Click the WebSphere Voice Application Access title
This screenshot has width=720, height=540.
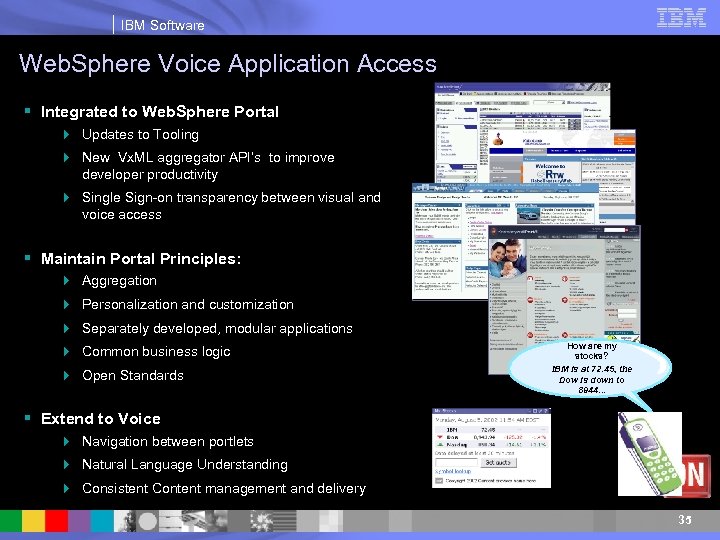point(228,63)
